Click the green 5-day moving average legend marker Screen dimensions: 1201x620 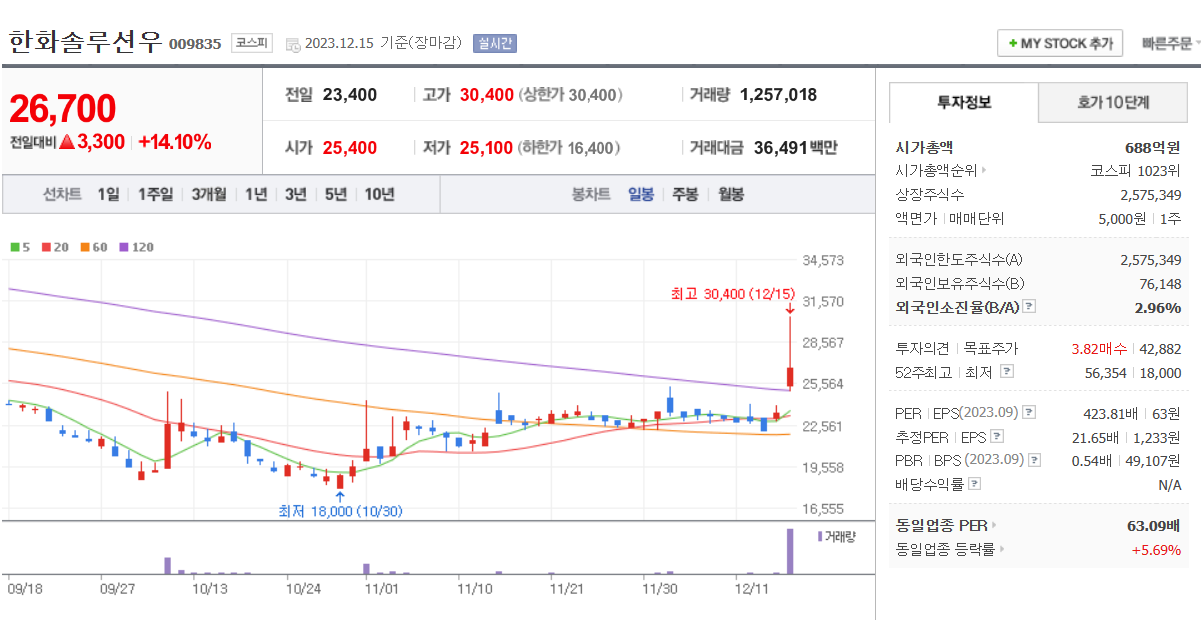(x=14, y=247)
